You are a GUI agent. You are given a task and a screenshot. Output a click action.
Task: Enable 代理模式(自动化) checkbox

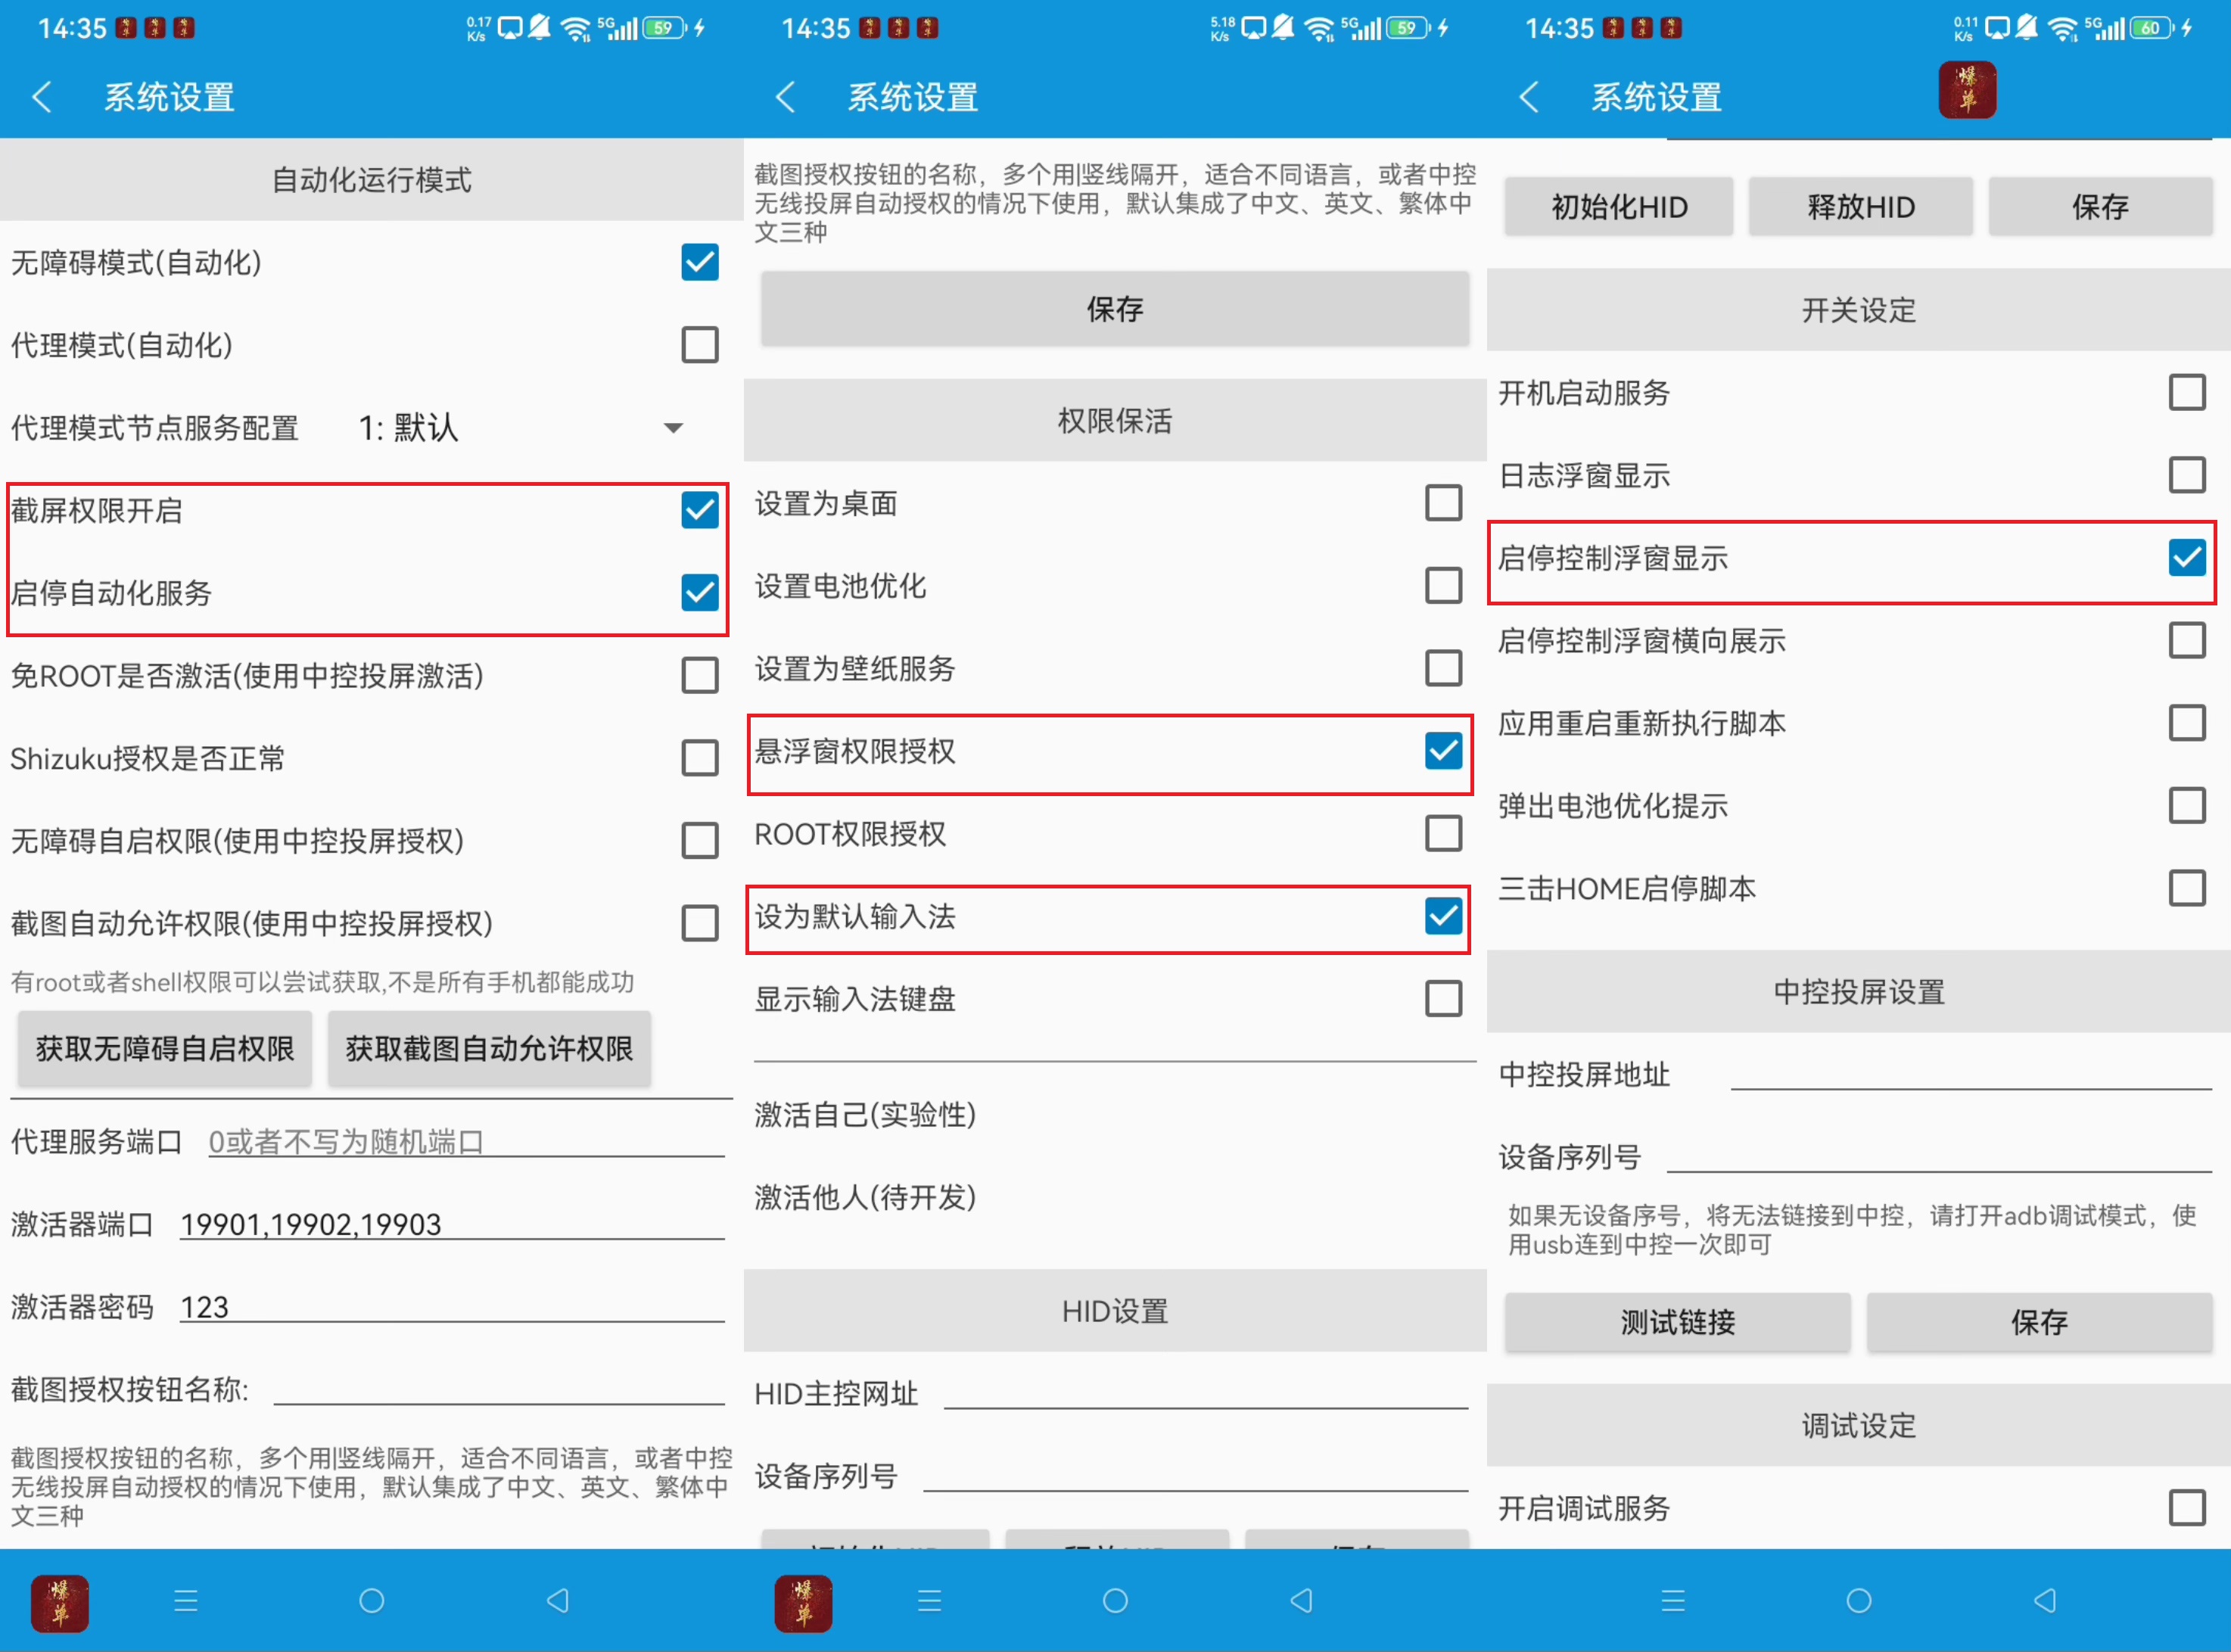tap(699, 345)
